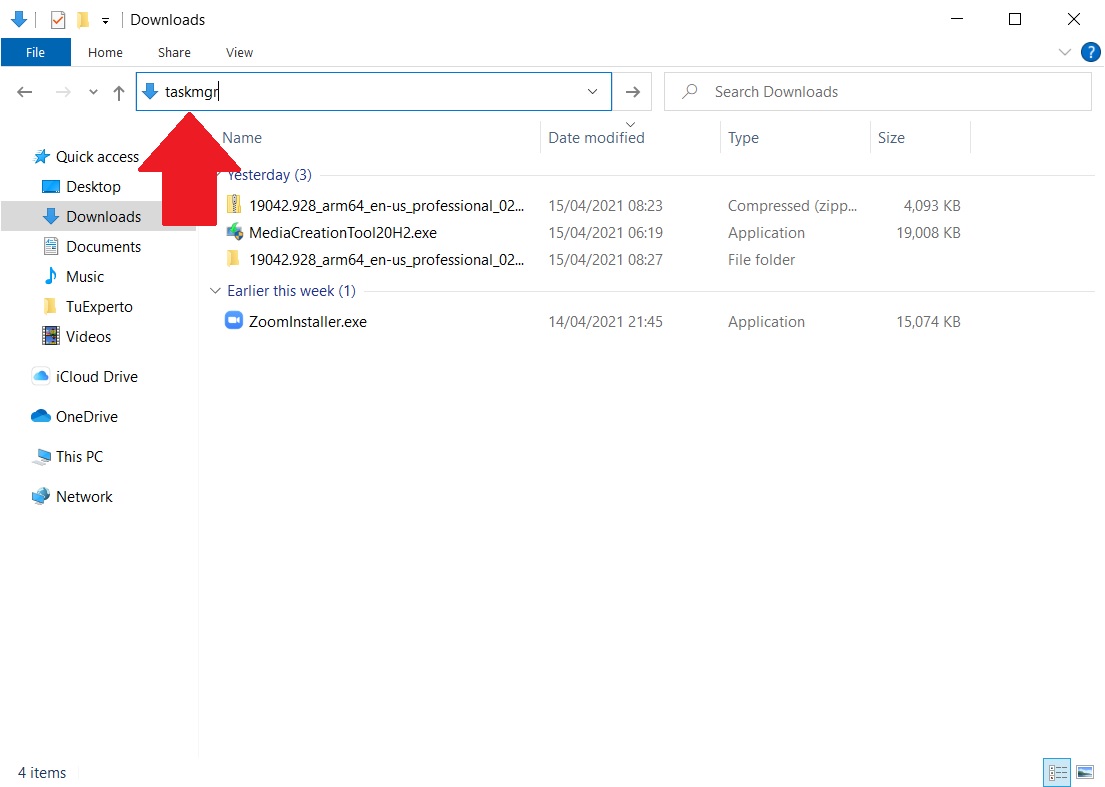The width and height of the screenshot is (1105, 787).
Task: Click the MediaCreationTool20H2.exe application icon
Action: (x=234, y=233)
